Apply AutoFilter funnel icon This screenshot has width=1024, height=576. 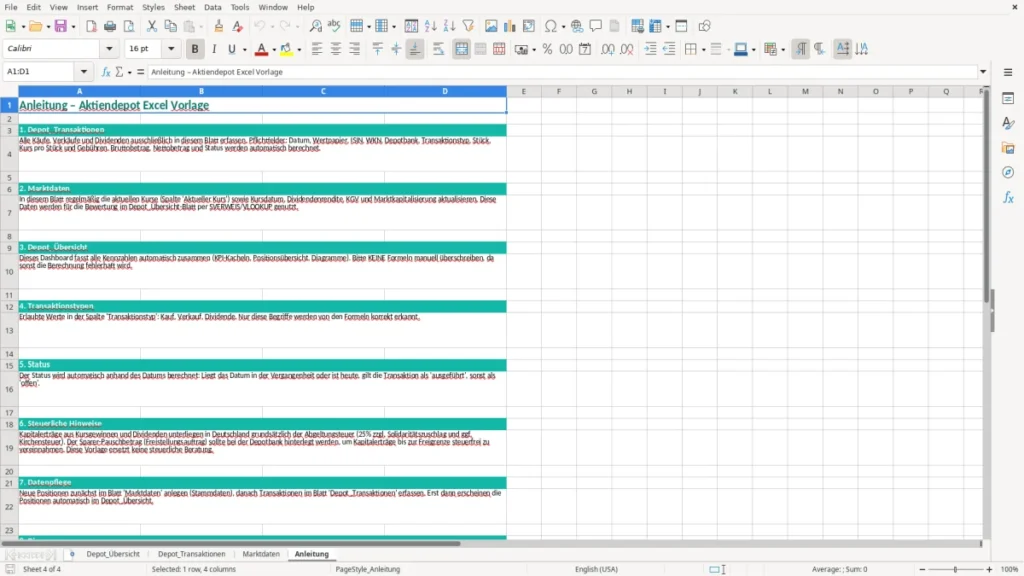click(x=468, y=26)
